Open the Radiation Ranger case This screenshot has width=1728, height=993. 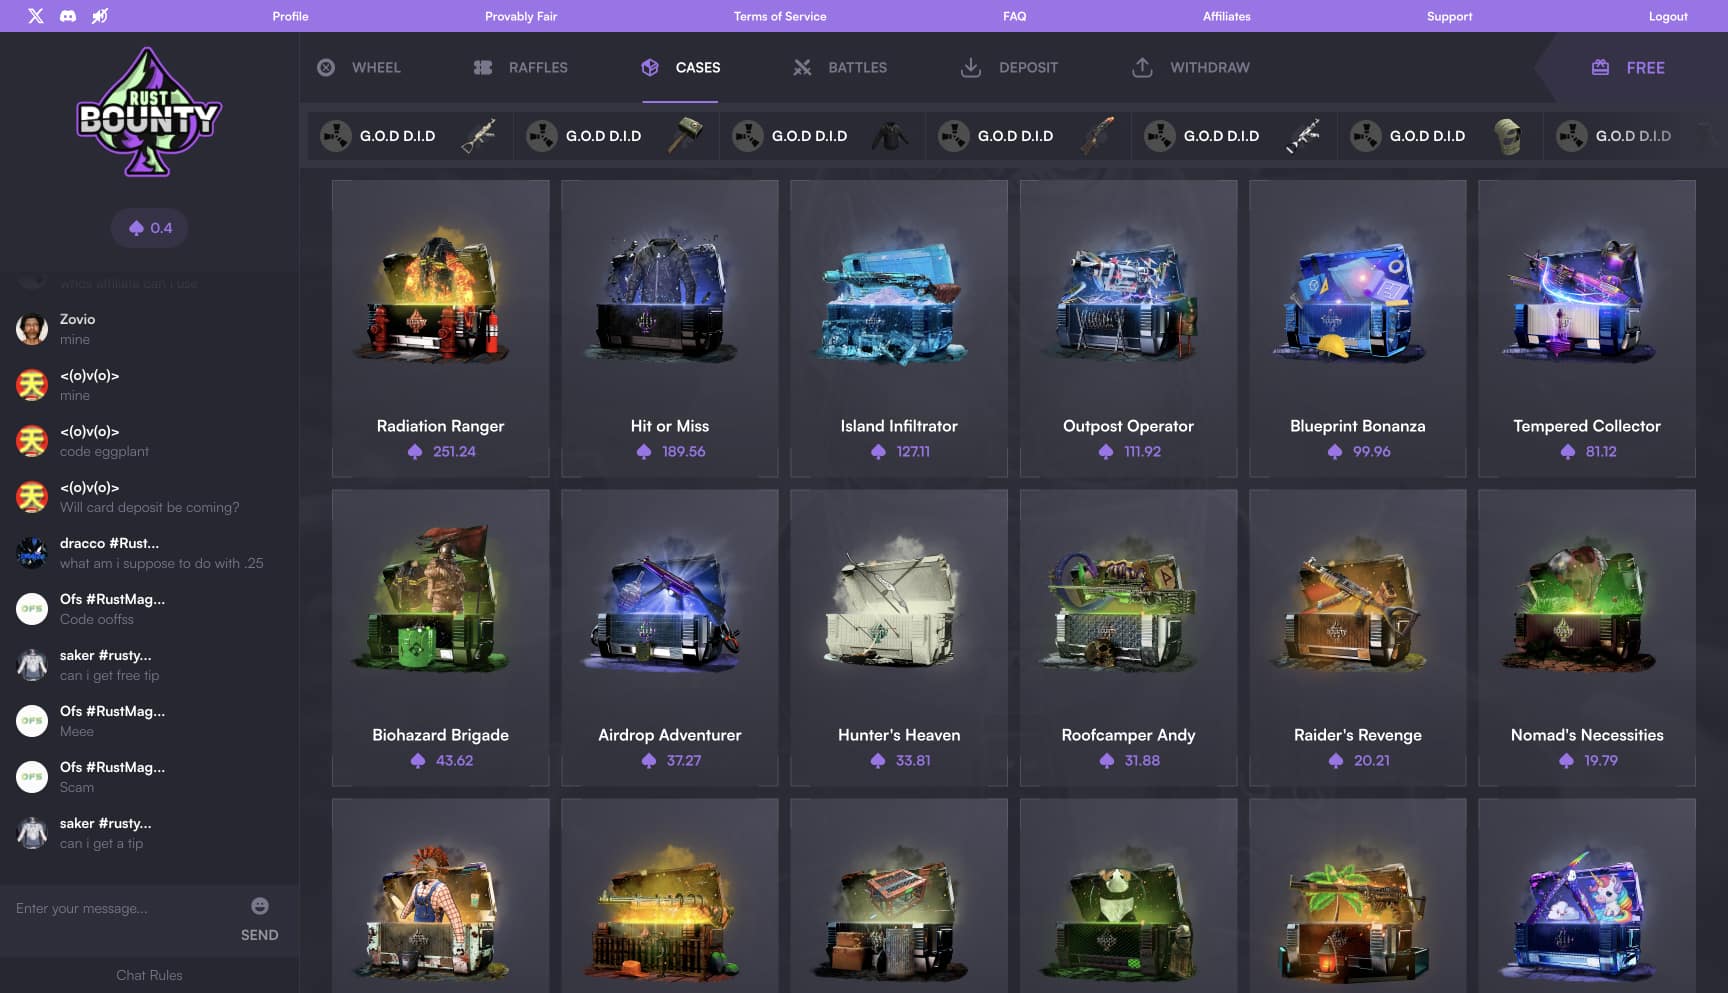tap(440, 328)
